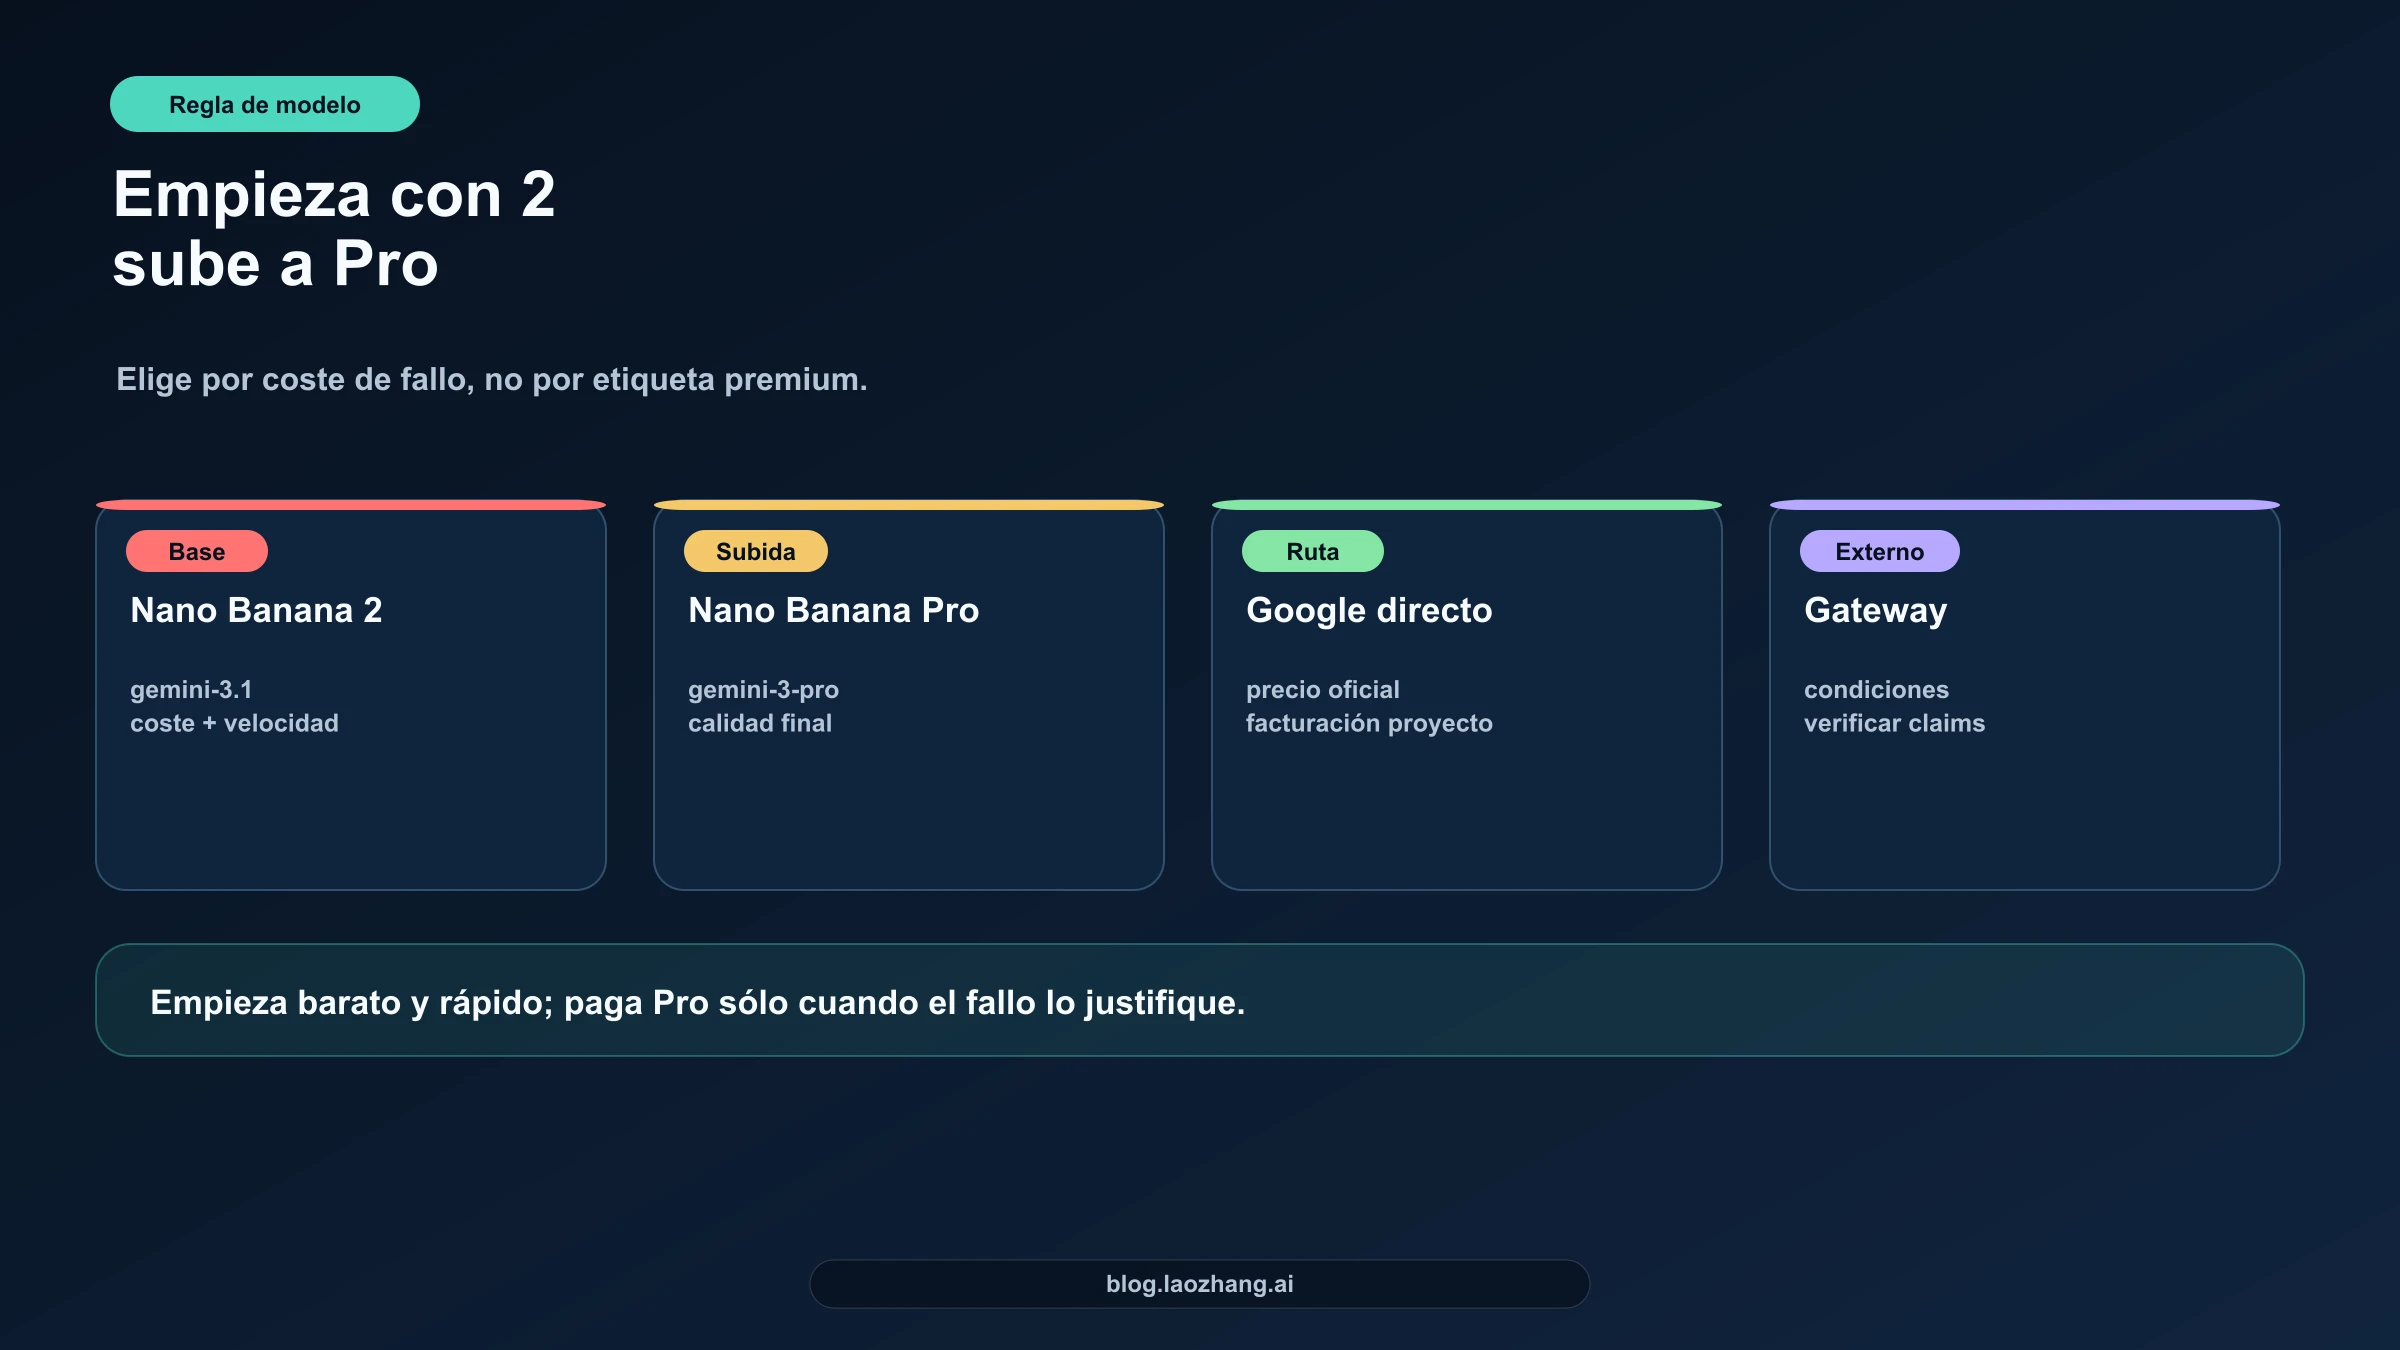
Task: Enable the Google directo routing option
Action: 1465,690
